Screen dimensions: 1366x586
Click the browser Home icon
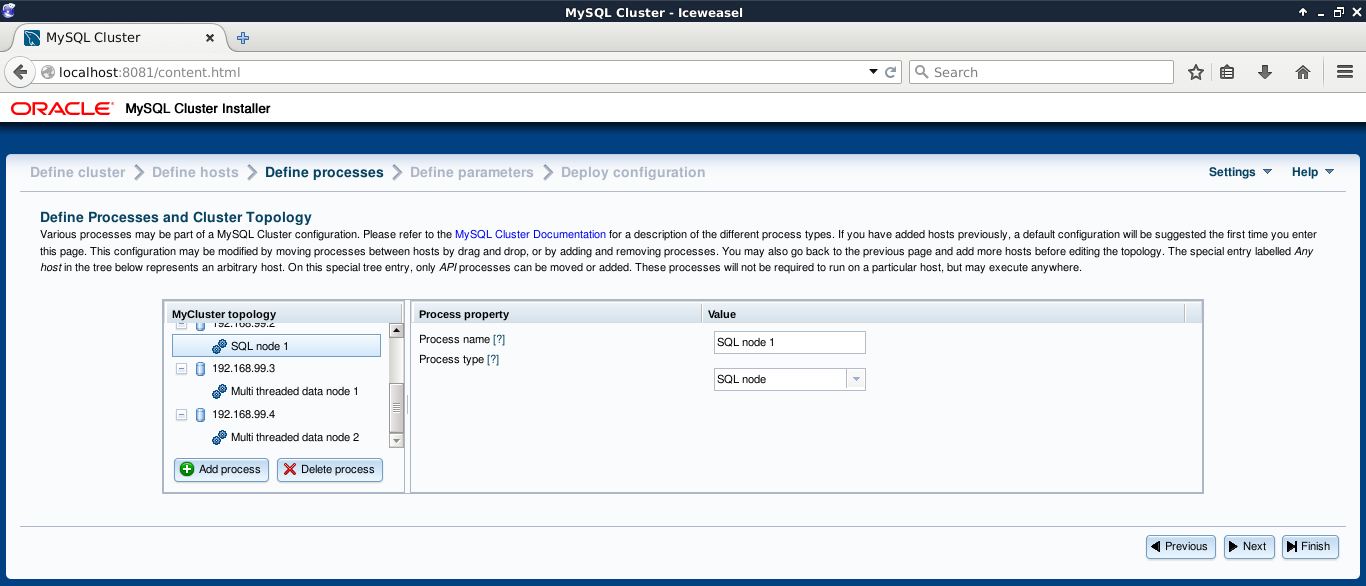click(x=1302, y=72)
